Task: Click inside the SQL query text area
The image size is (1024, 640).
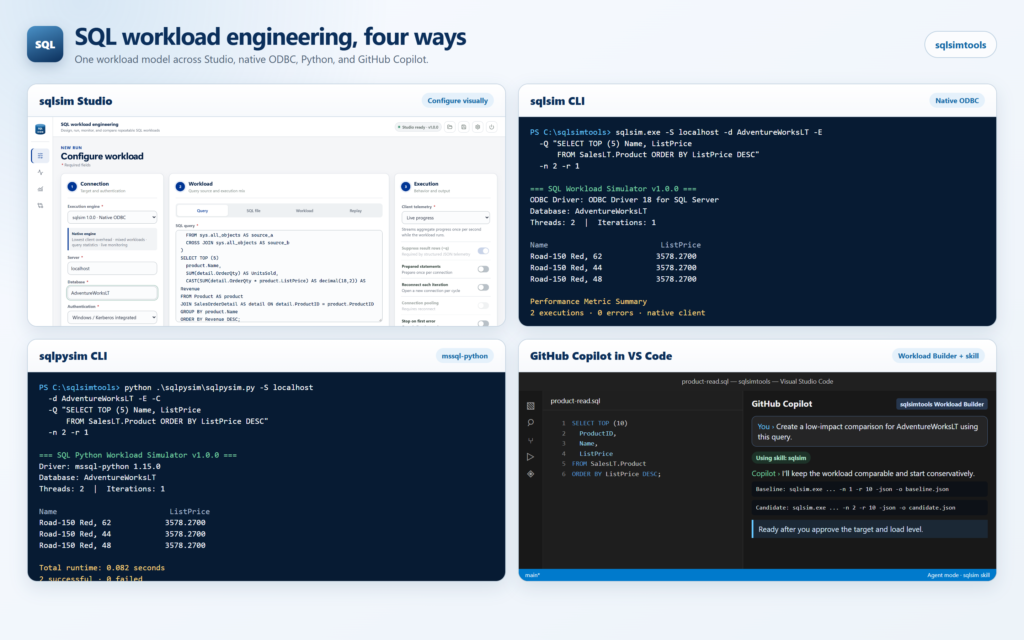Action: point(279,276)
